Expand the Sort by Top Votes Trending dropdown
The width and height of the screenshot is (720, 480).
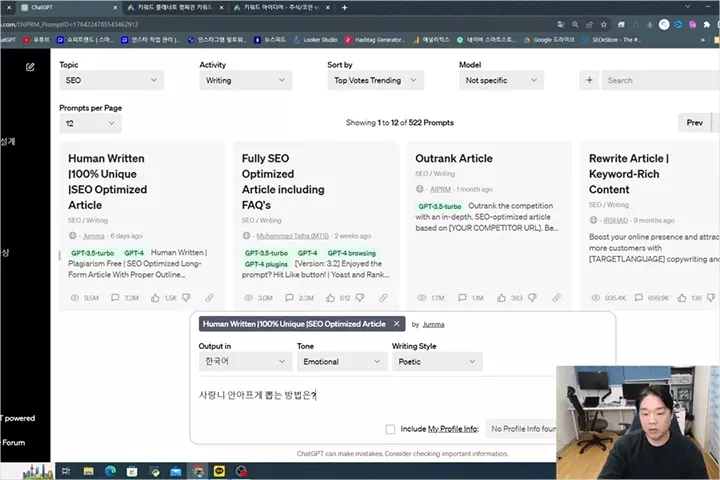(x=376, y=80)
